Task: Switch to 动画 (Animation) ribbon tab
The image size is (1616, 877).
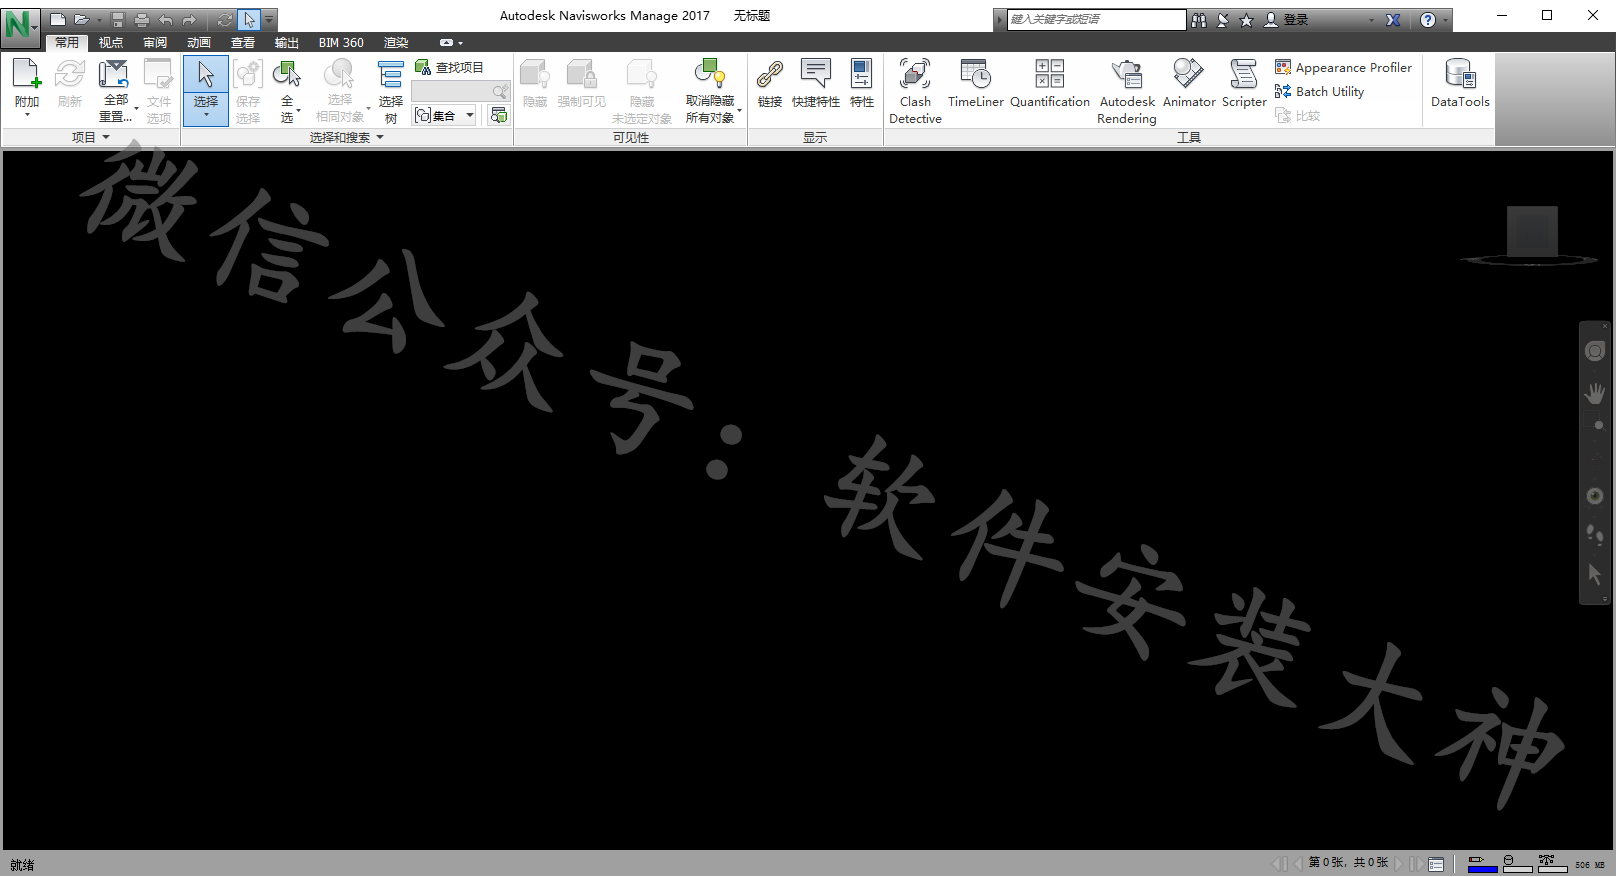Action: click(199, 42)
